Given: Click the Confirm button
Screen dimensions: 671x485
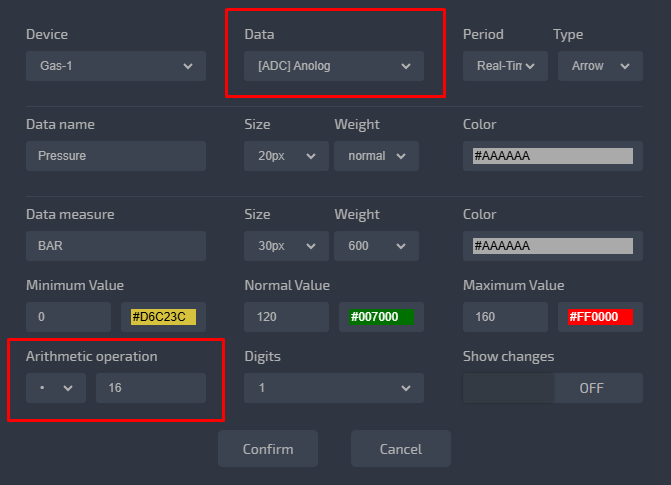Looking at the screenshot, I should [x=268, y=449].
